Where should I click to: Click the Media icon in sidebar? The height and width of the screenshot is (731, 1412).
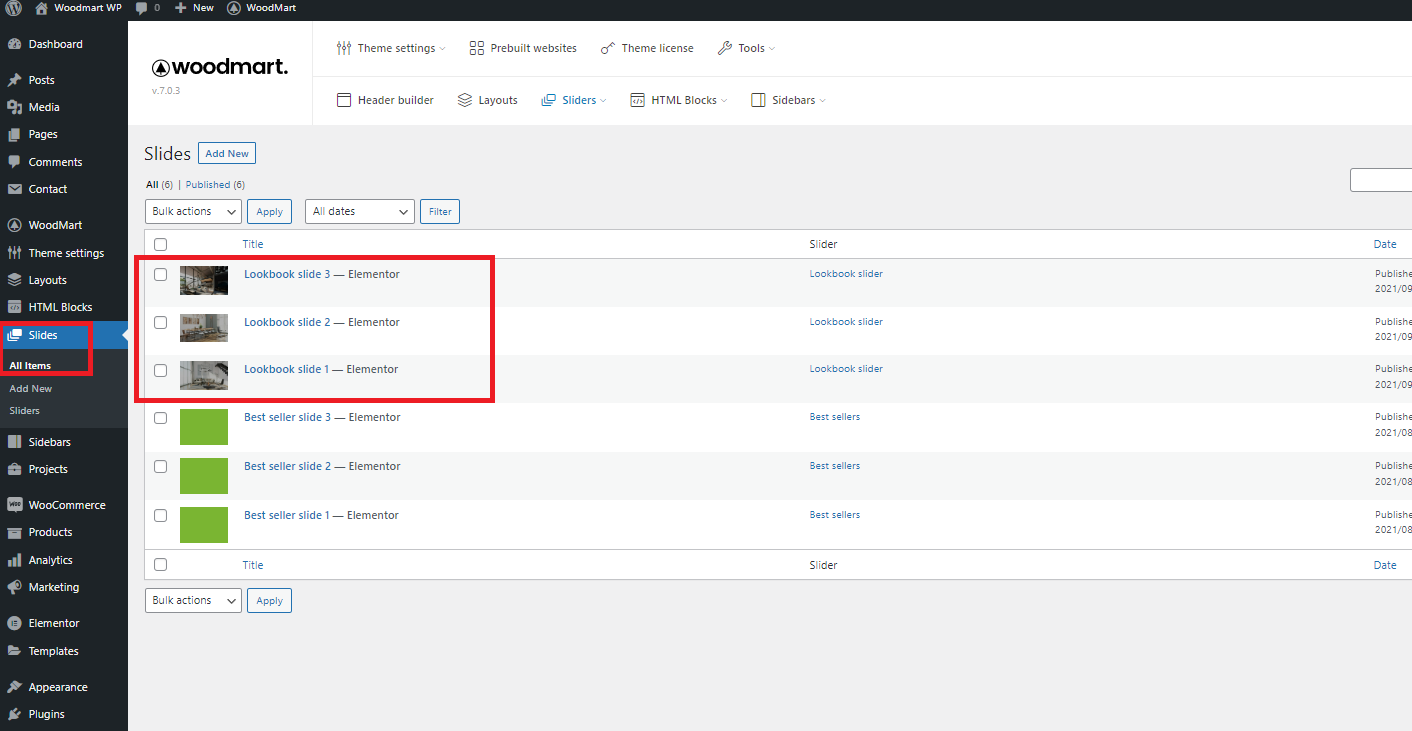[14, 107]
